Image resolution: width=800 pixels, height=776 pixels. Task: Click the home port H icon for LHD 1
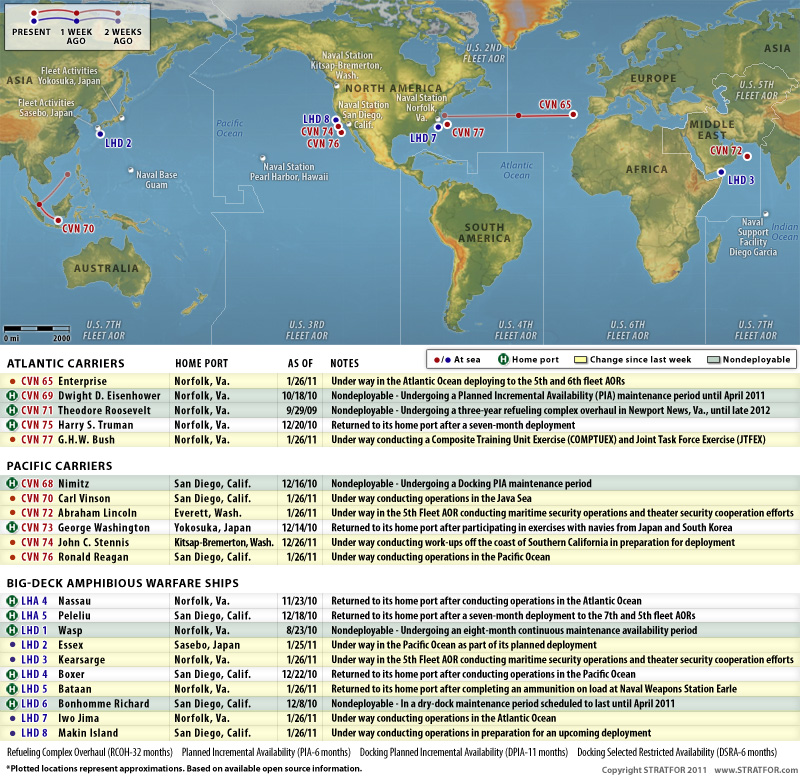coord(12,630)
